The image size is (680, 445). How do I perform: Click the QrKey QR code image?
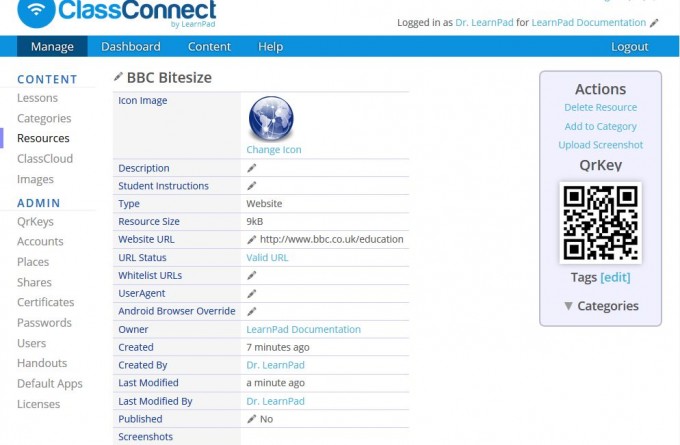(x=601, y=223)
